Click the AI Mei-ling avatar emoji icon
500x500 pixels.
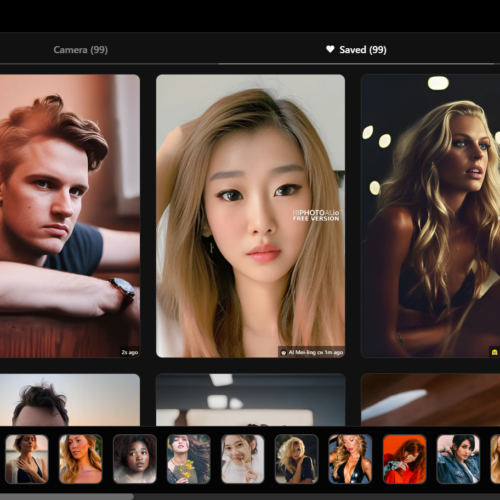pyautogui.click(x=283, y=352)
